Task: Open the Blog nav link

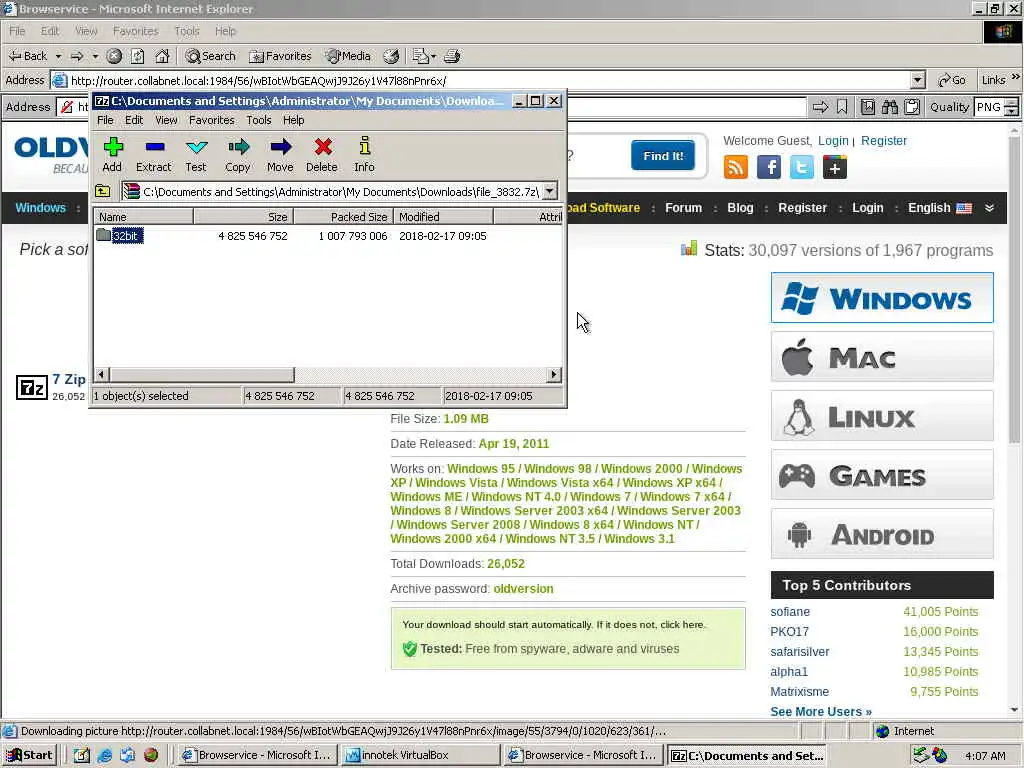Action: click(740, 208)
